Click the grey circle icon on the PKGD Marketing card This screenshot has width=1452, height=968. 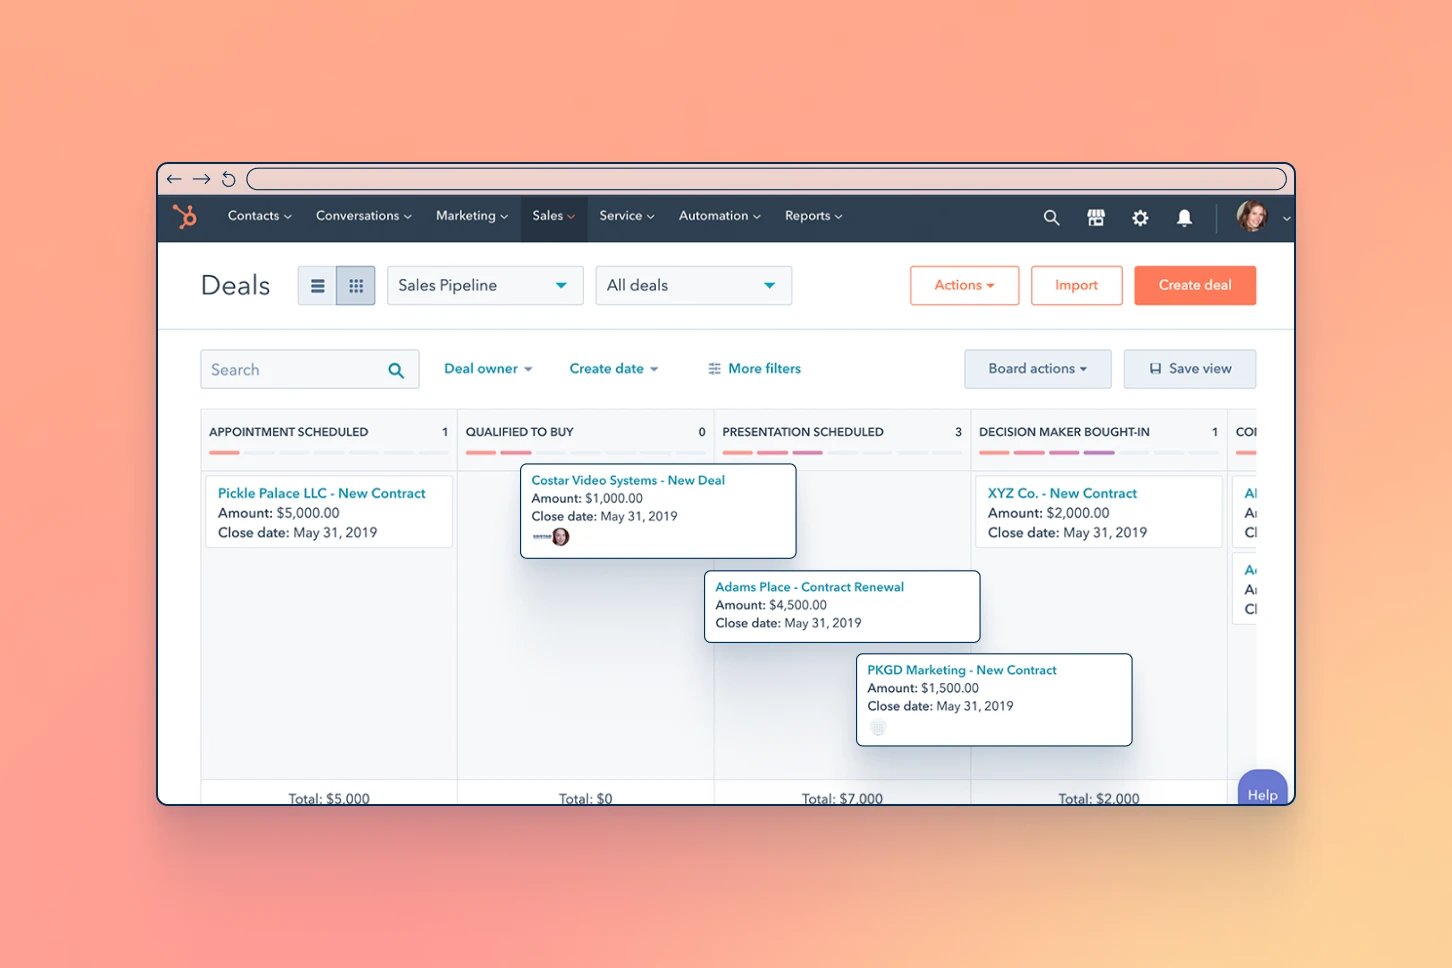click(878, 727)
